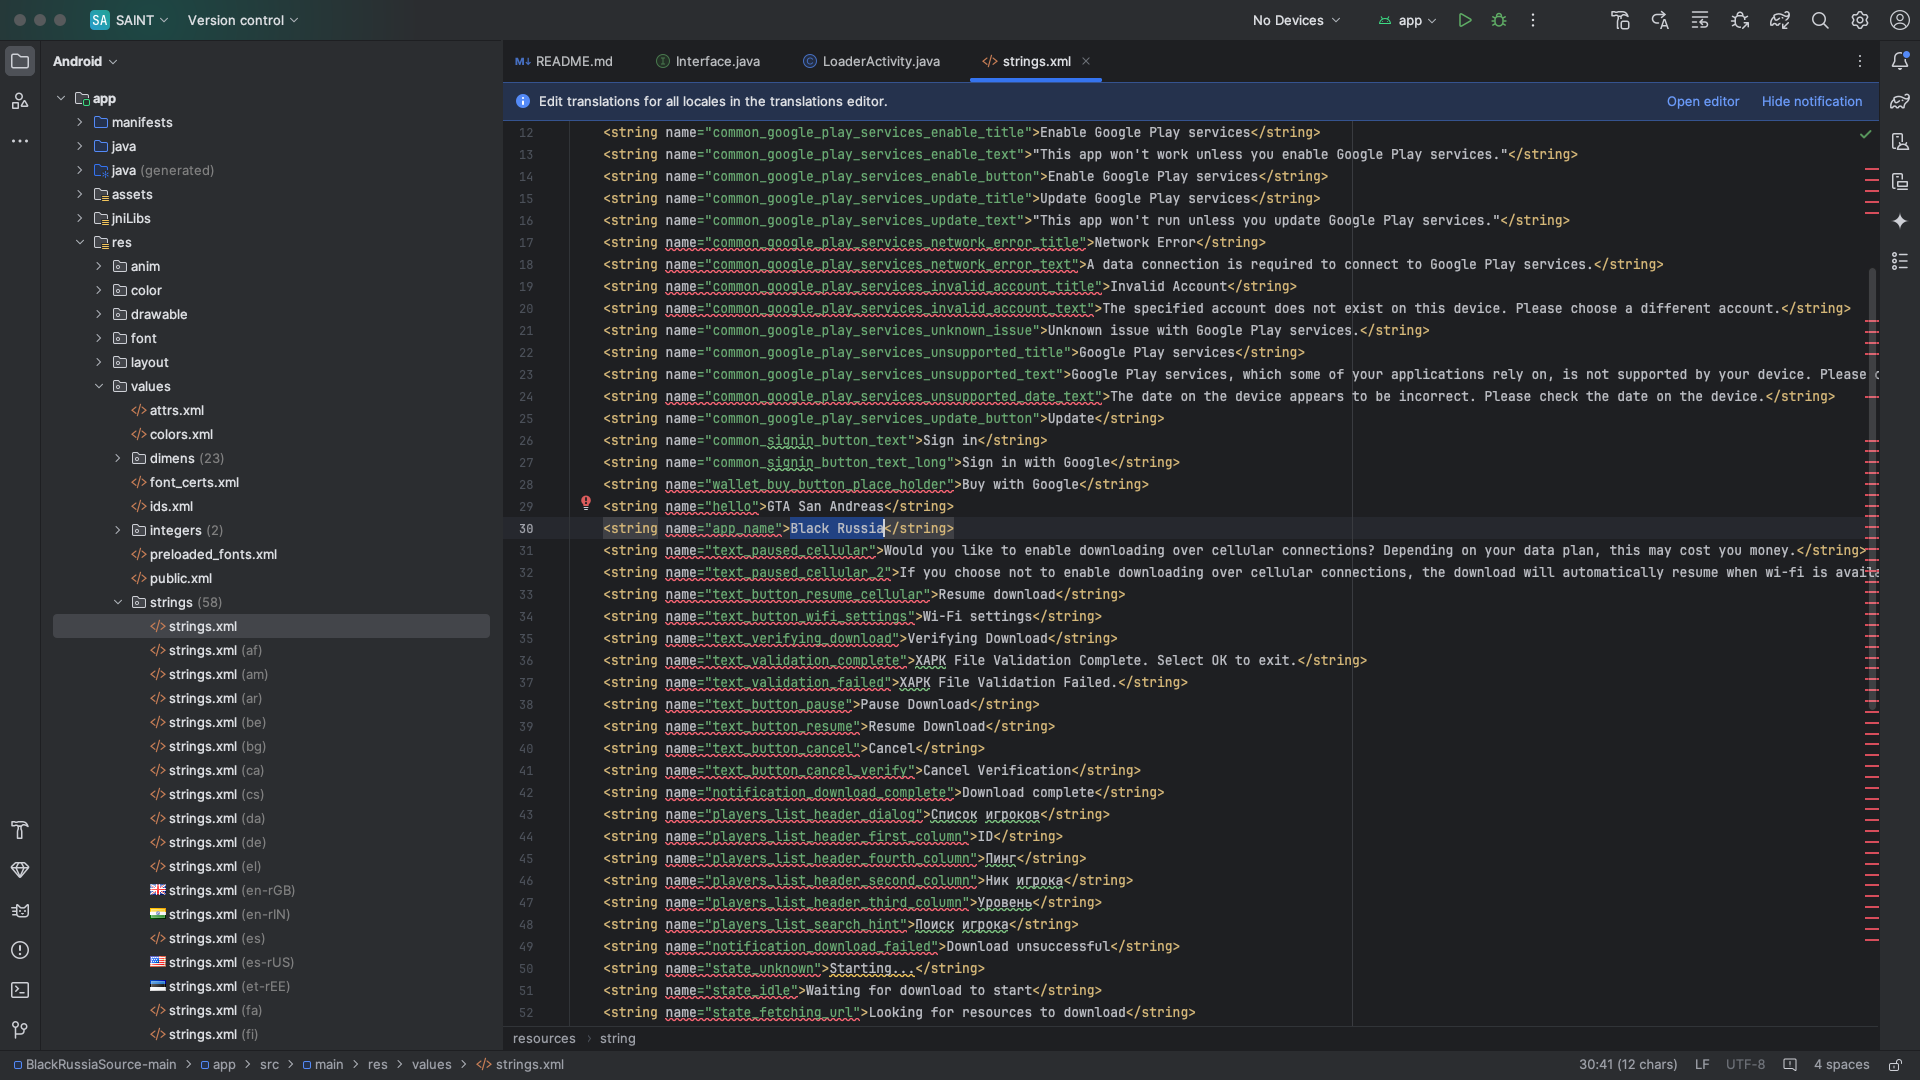This screenshot has height=1080, width=1920.
Task: Click 4 spaces indent setting
Action: click(1841, 1065)
